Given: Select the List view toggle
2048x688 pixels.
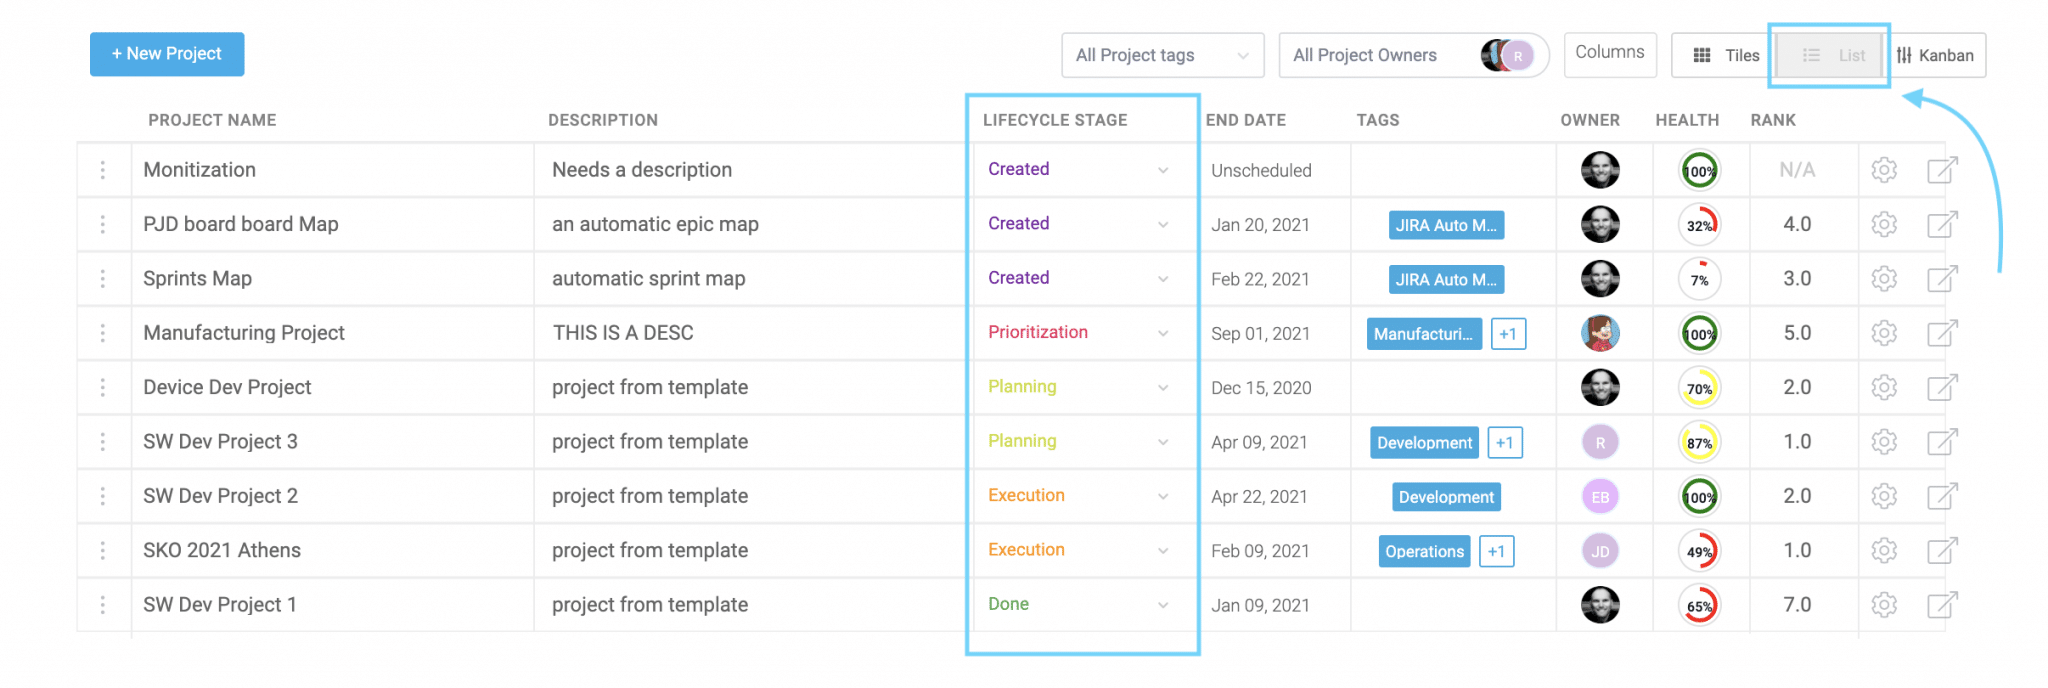Looking at the screenshot, I should coord(1833,55).
